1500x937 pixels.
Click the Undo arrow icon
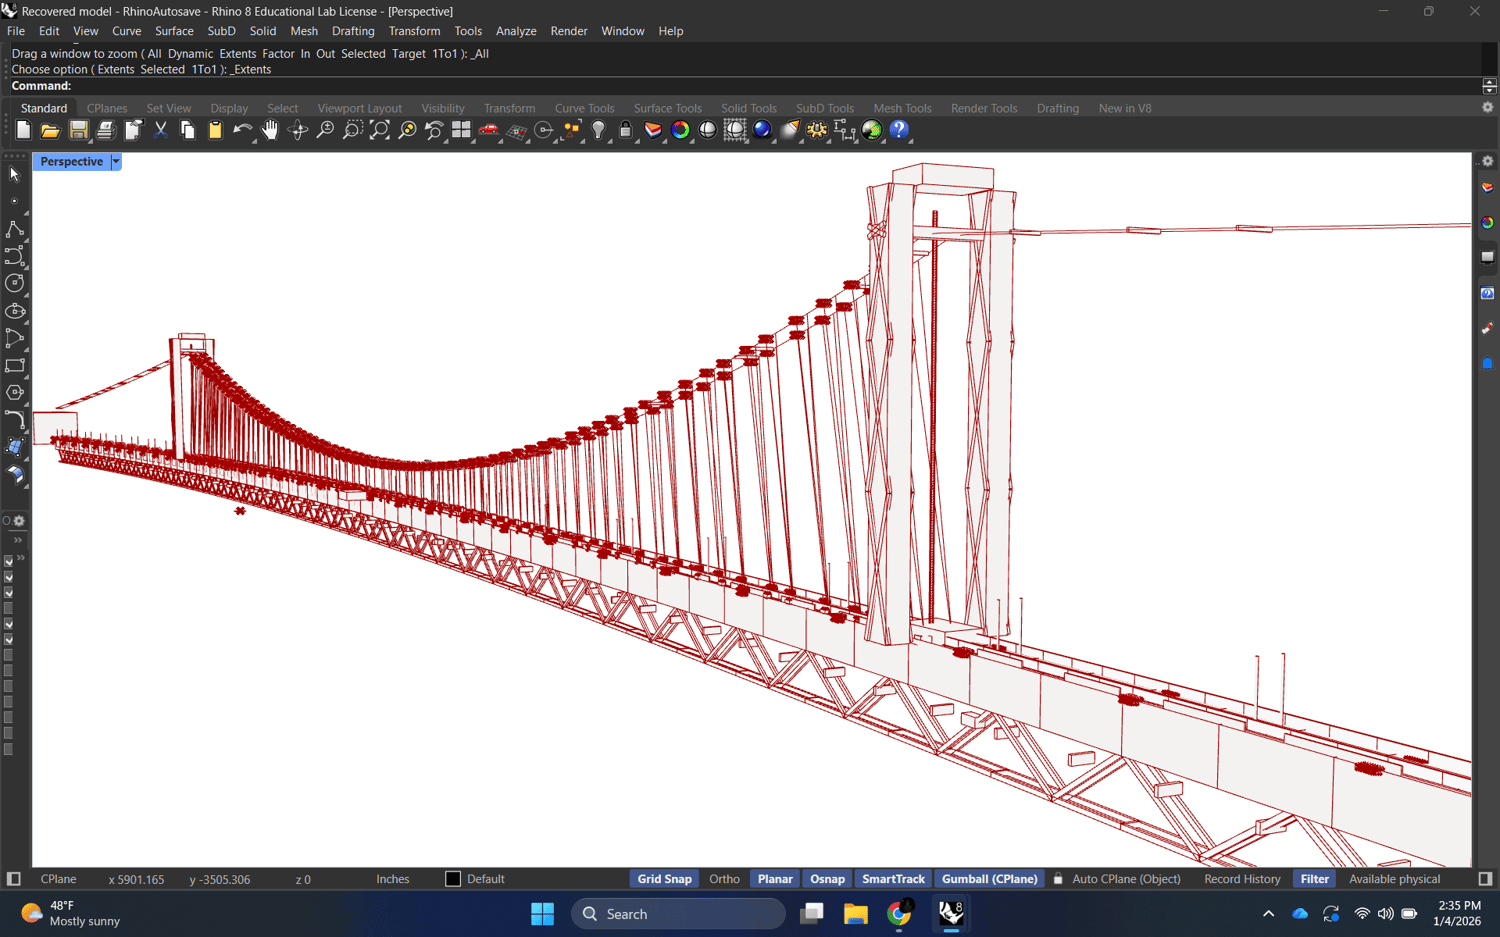[x=242, y=130]
